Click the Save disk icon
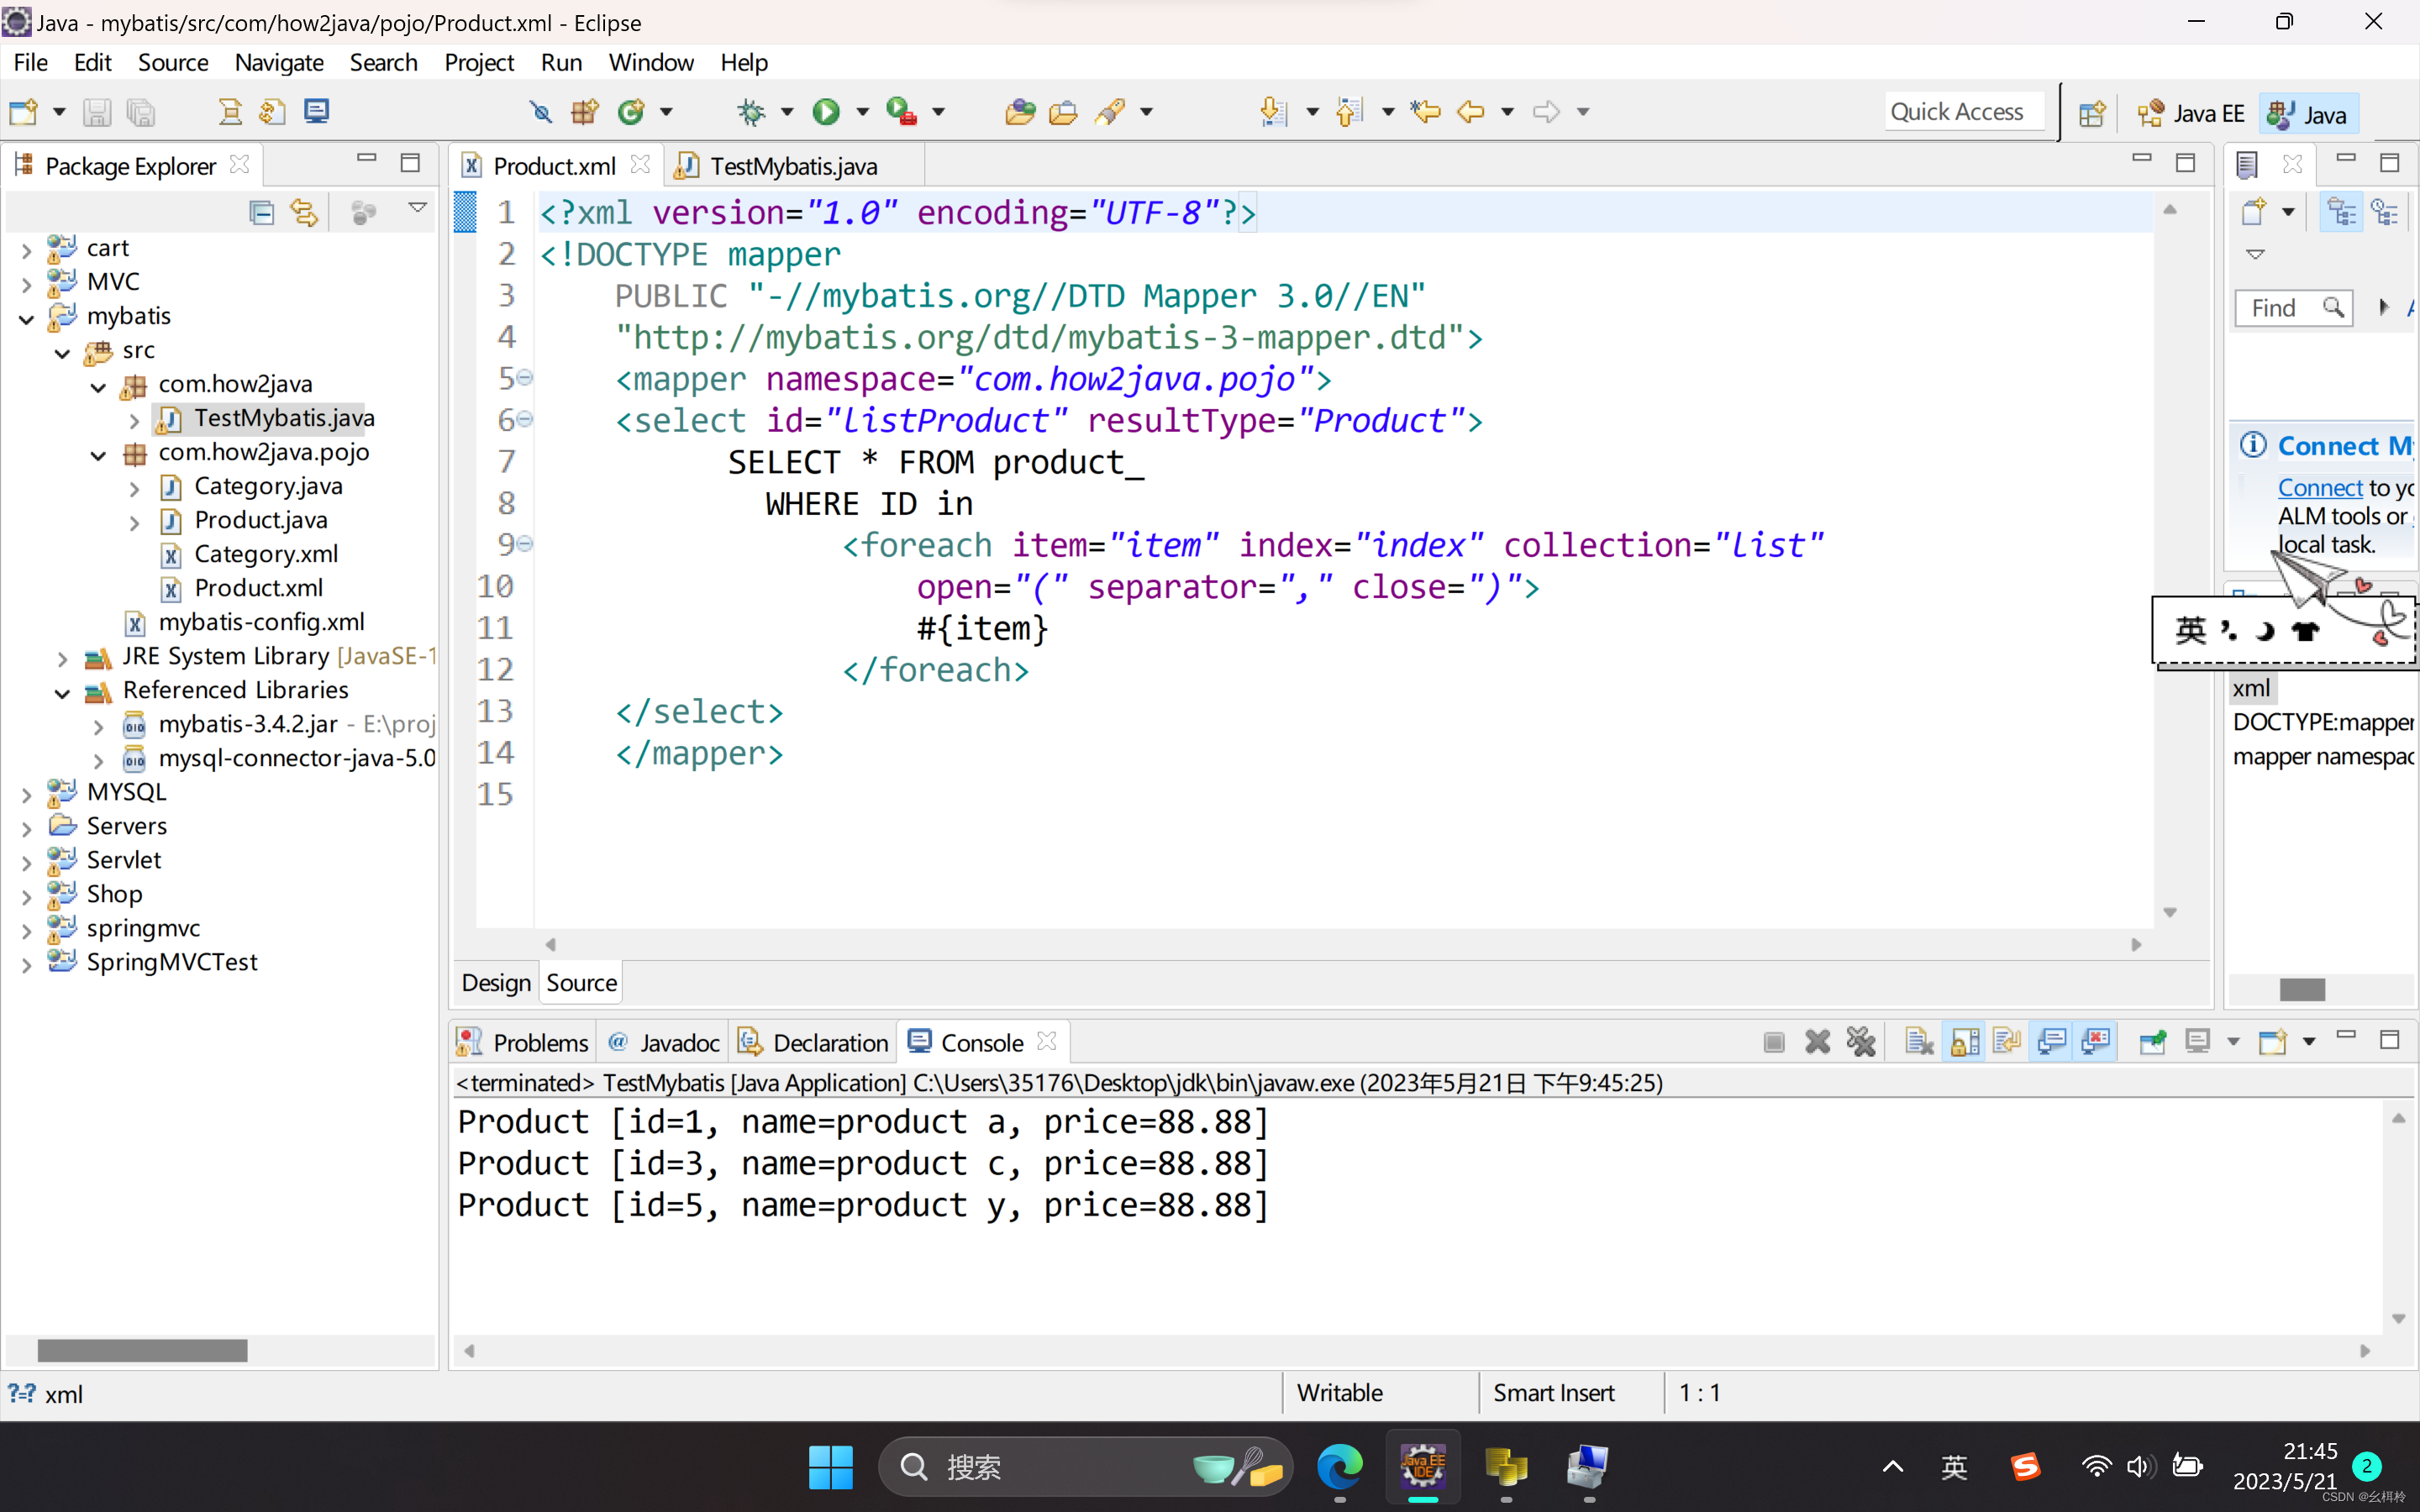This screenshot has height=1512, width=2420. coord(96,112)
